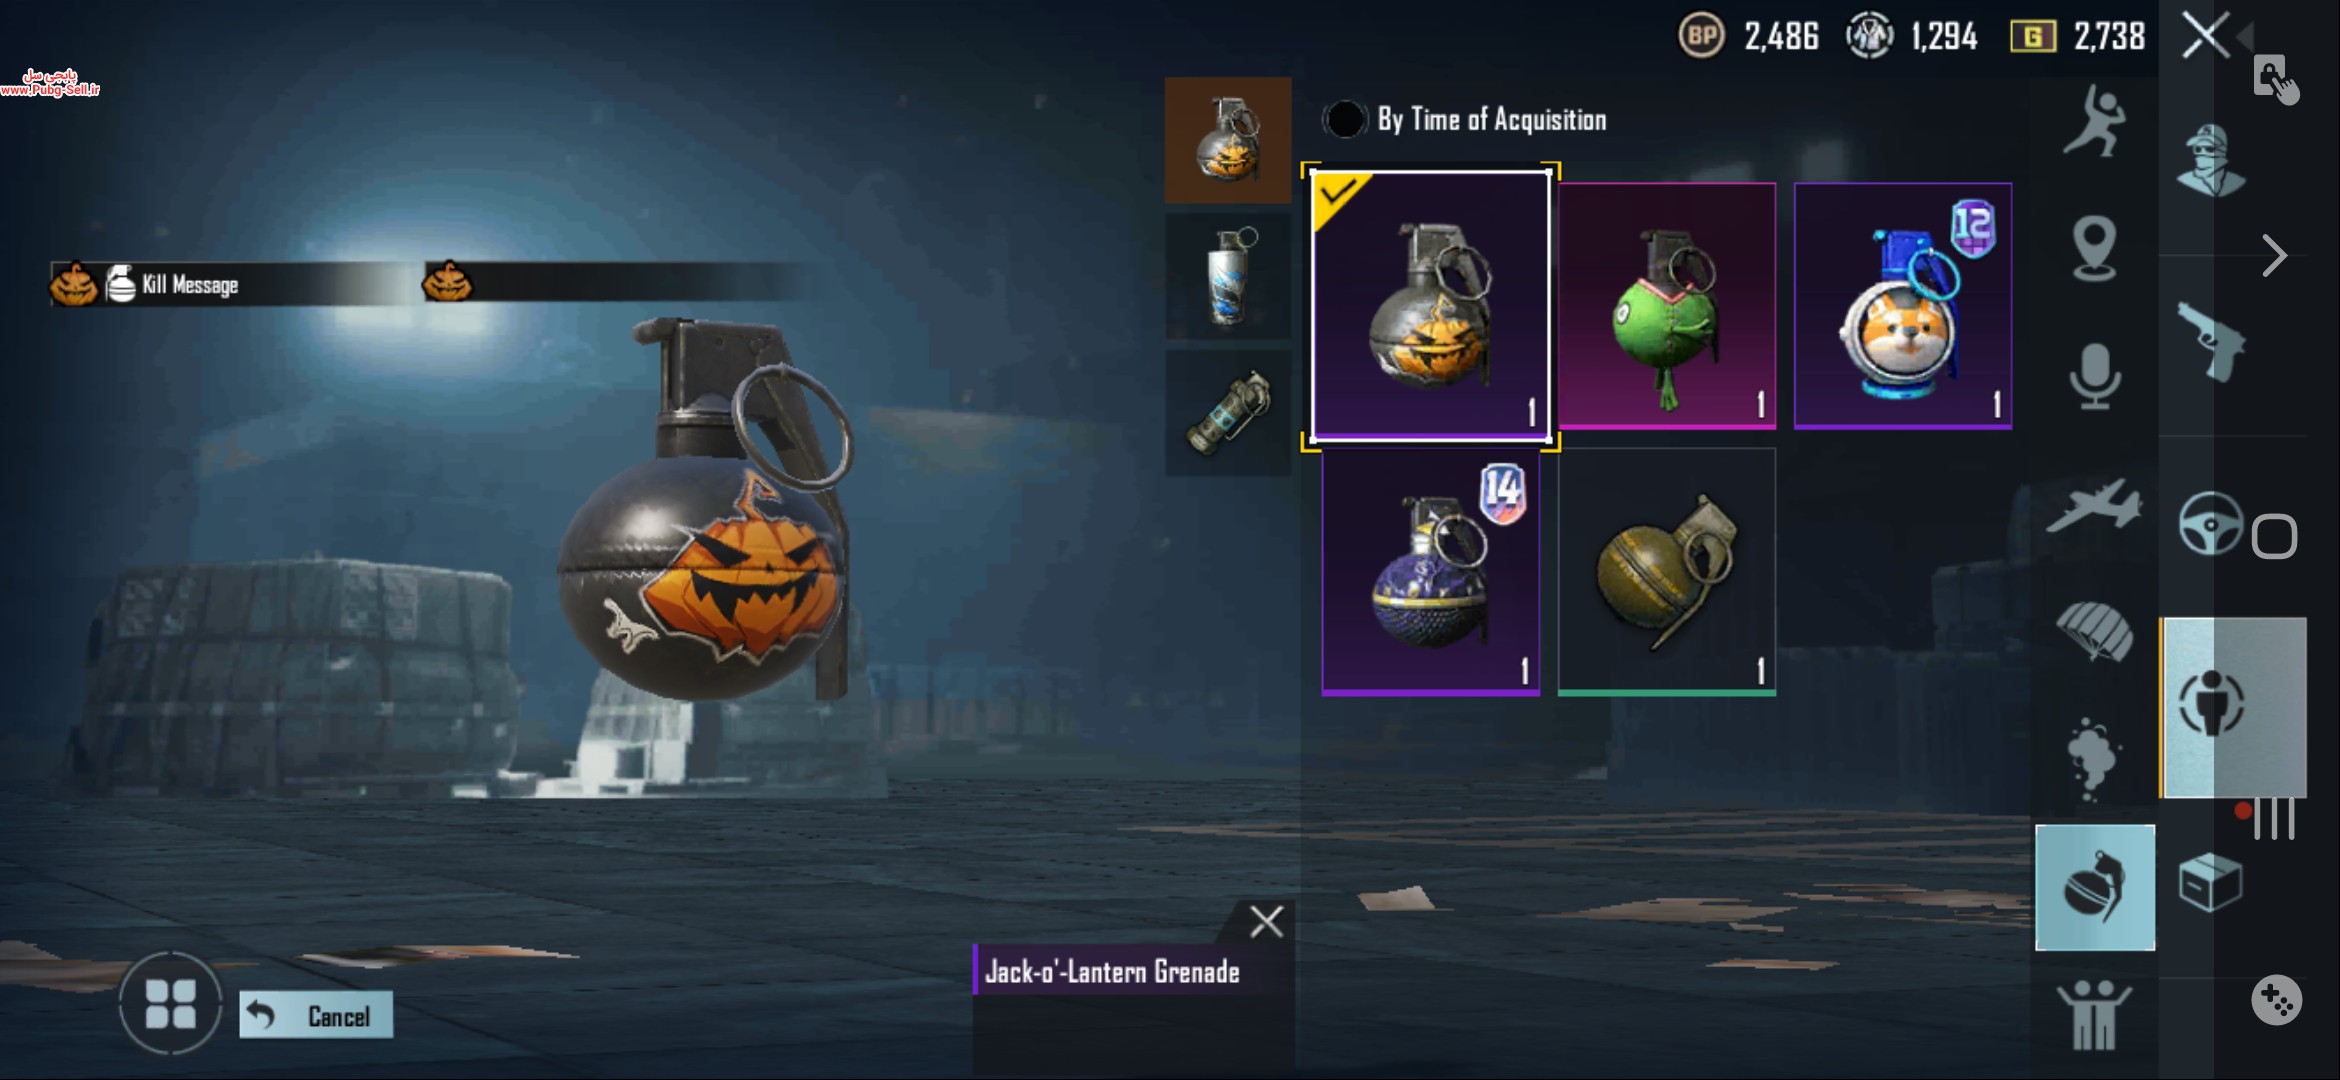Image resolution: width=2340 pixels, height=1080 pixels.
Task: Open vehicle skins steering wheel icon
Action: click(x=2210, y=523)
